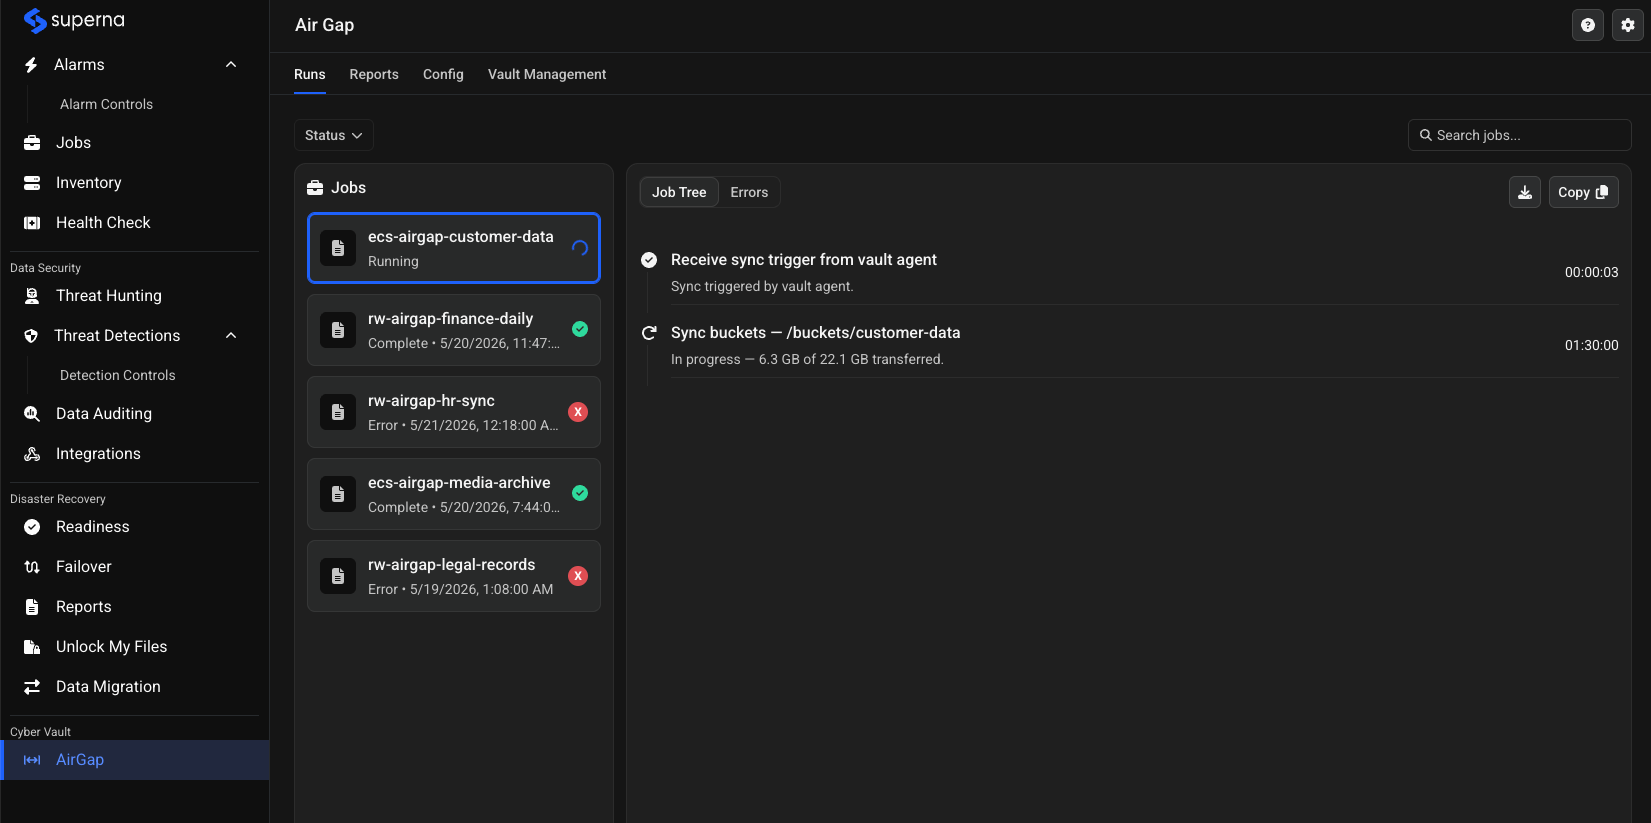This screenshot has height=823, width=1651.
Task: Click the Unlock My Files icon
Action: coord(32,647)
